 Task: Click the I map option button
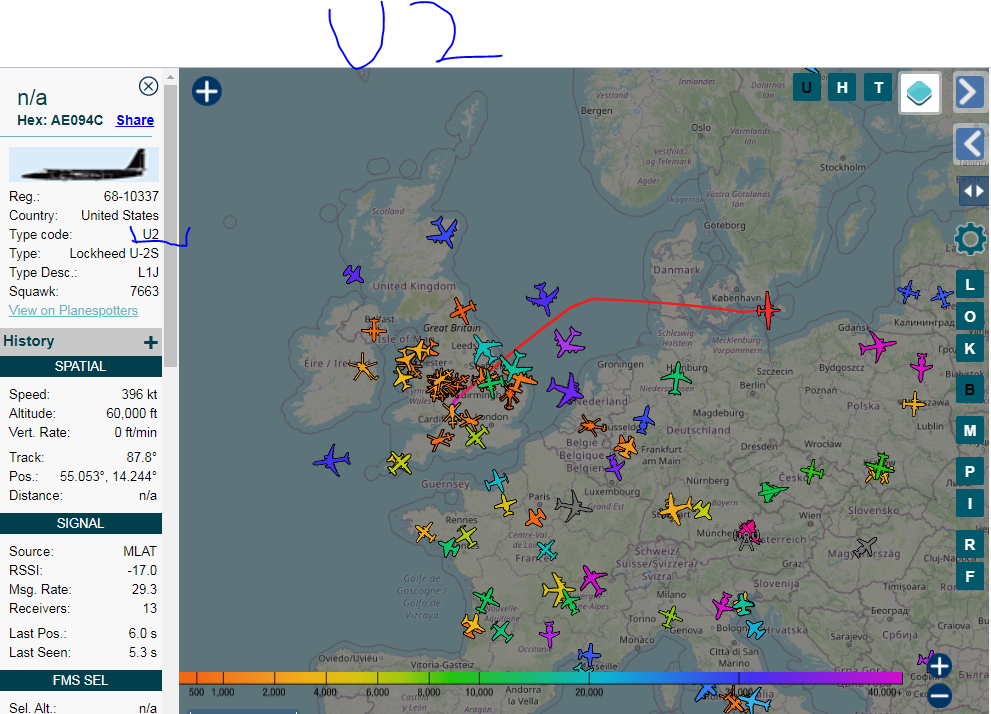[970, 504]
